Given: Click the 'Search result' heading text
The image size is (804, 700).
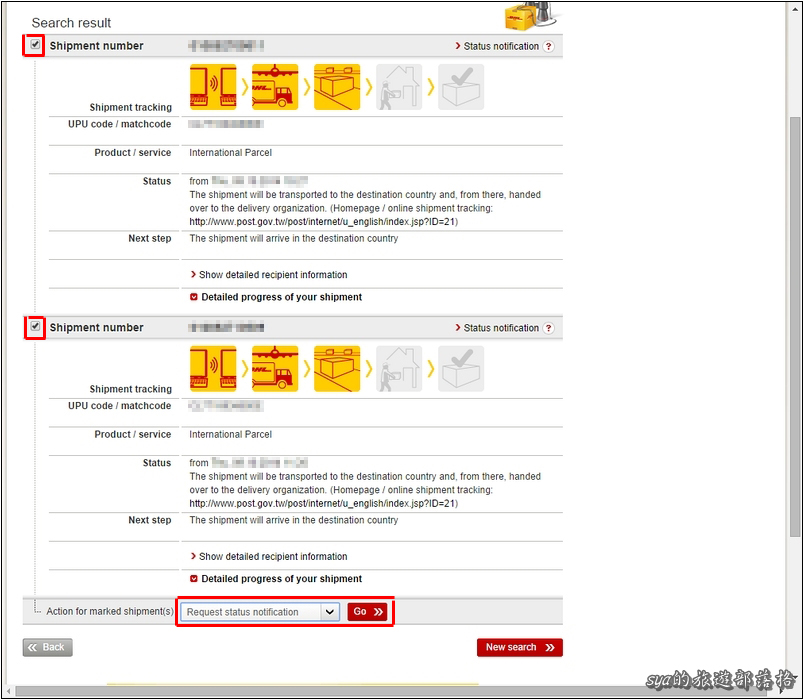Looking at the screenshot, I should point(71,23).
